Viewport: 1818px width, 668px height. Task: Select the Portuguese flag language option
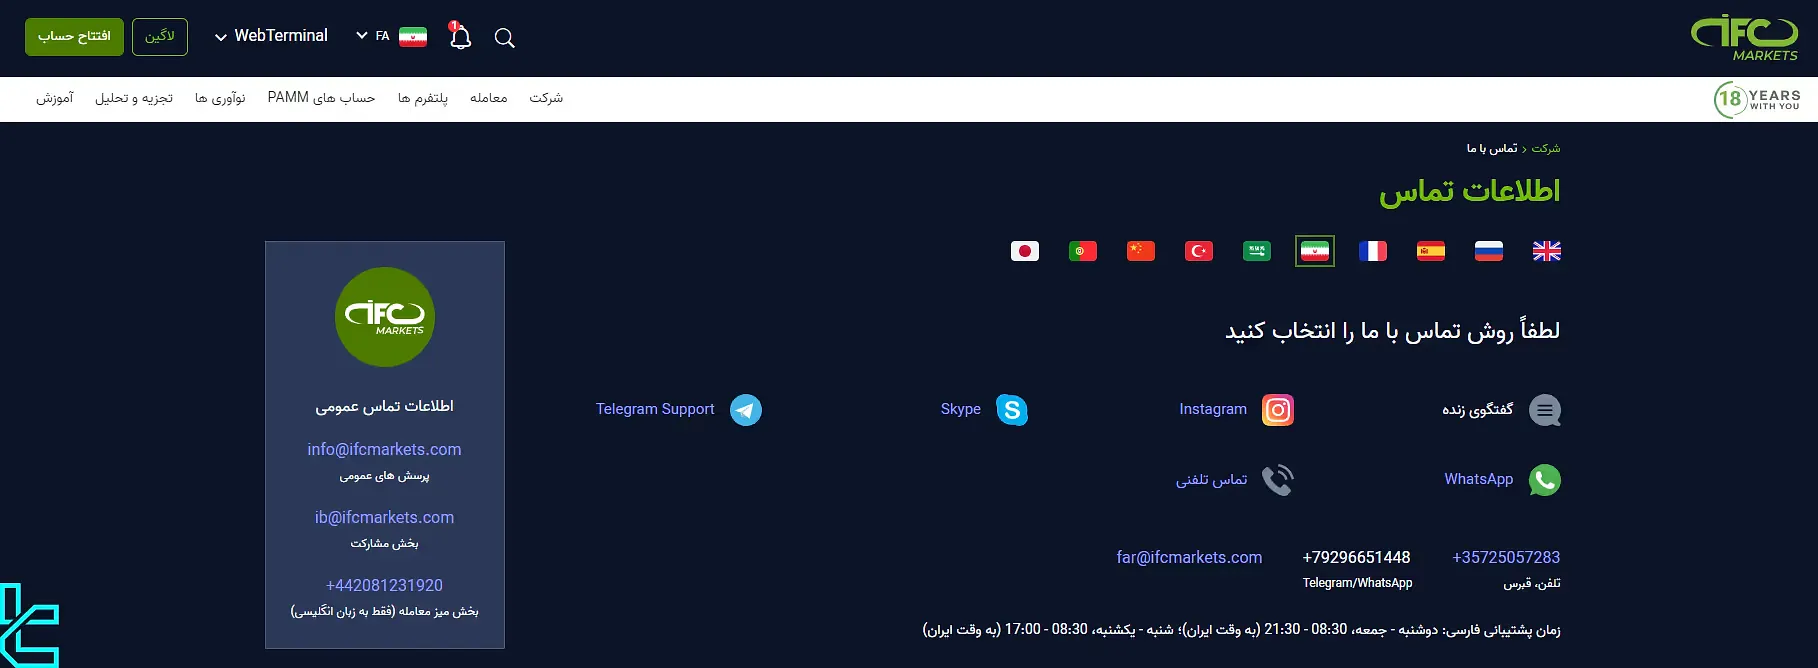1083,251
